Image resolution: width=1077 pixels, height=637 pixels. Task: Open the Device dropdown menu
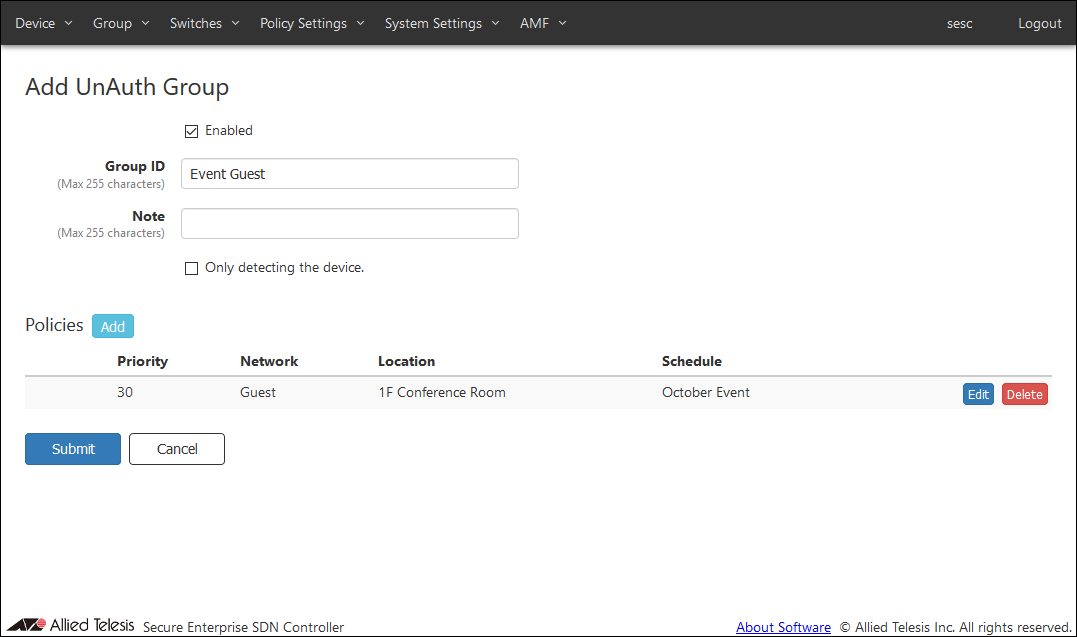click(44, 23)
